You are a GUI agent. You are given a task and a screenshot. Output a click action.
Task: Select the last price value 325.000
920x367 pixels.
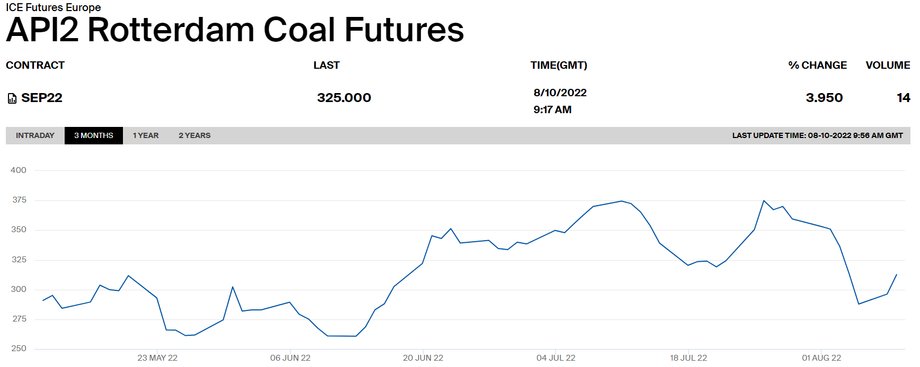[x=344, y=98]
